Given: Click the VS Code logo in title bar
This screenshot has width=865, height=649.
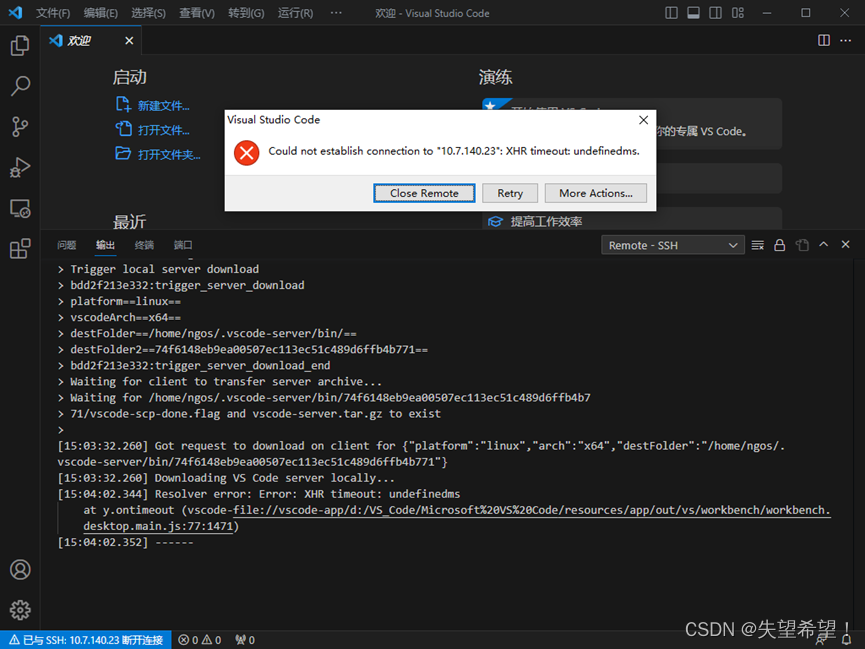Looking at the screenshot, I should [15, 12].
